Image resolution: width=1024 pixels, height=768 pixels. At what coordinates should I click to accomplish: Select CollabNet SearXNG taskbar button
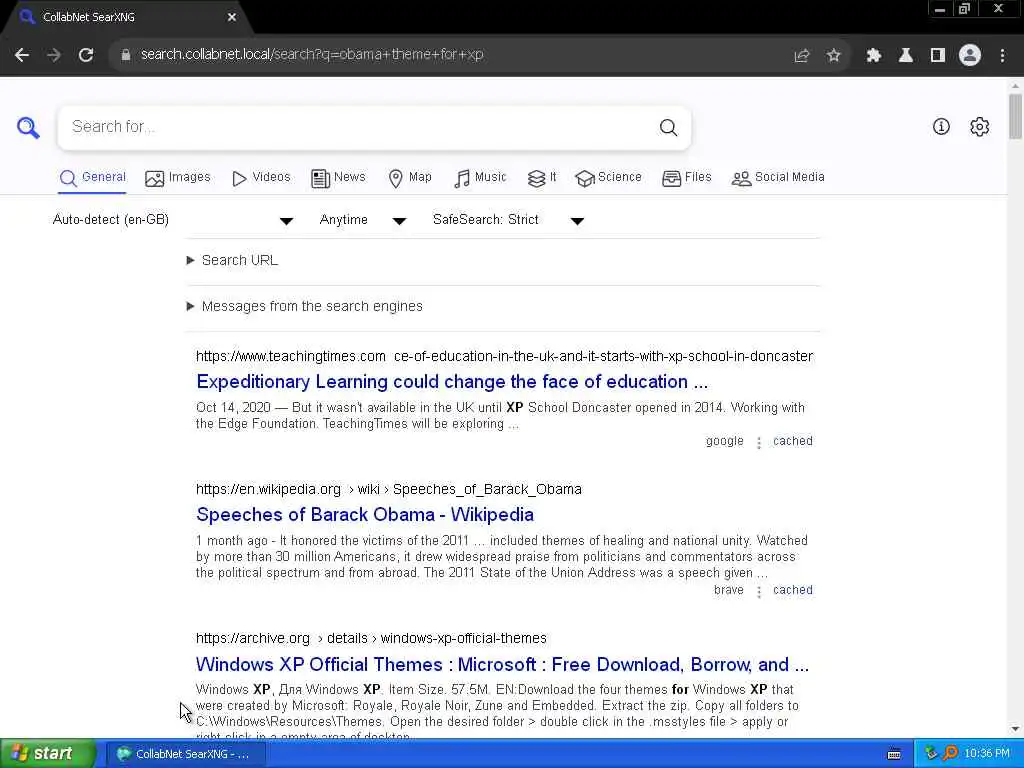[x=185, y=754]
